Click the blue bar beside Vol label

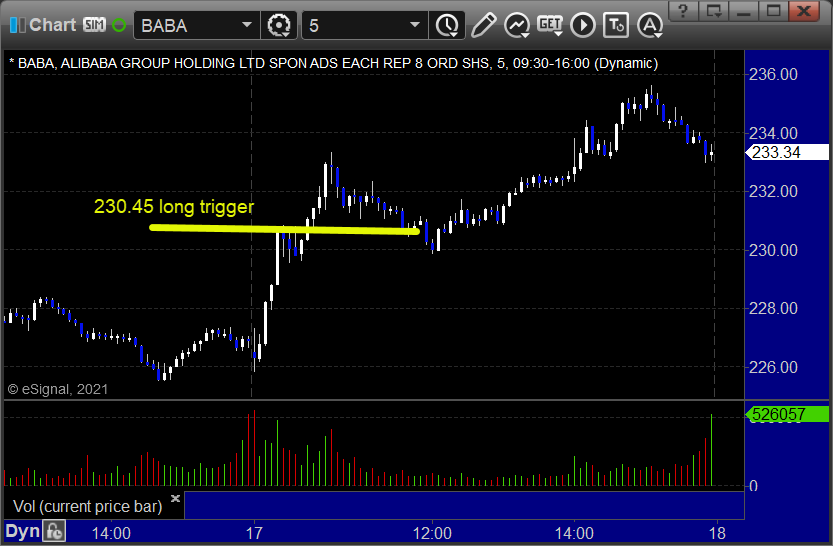coord(464,506)
